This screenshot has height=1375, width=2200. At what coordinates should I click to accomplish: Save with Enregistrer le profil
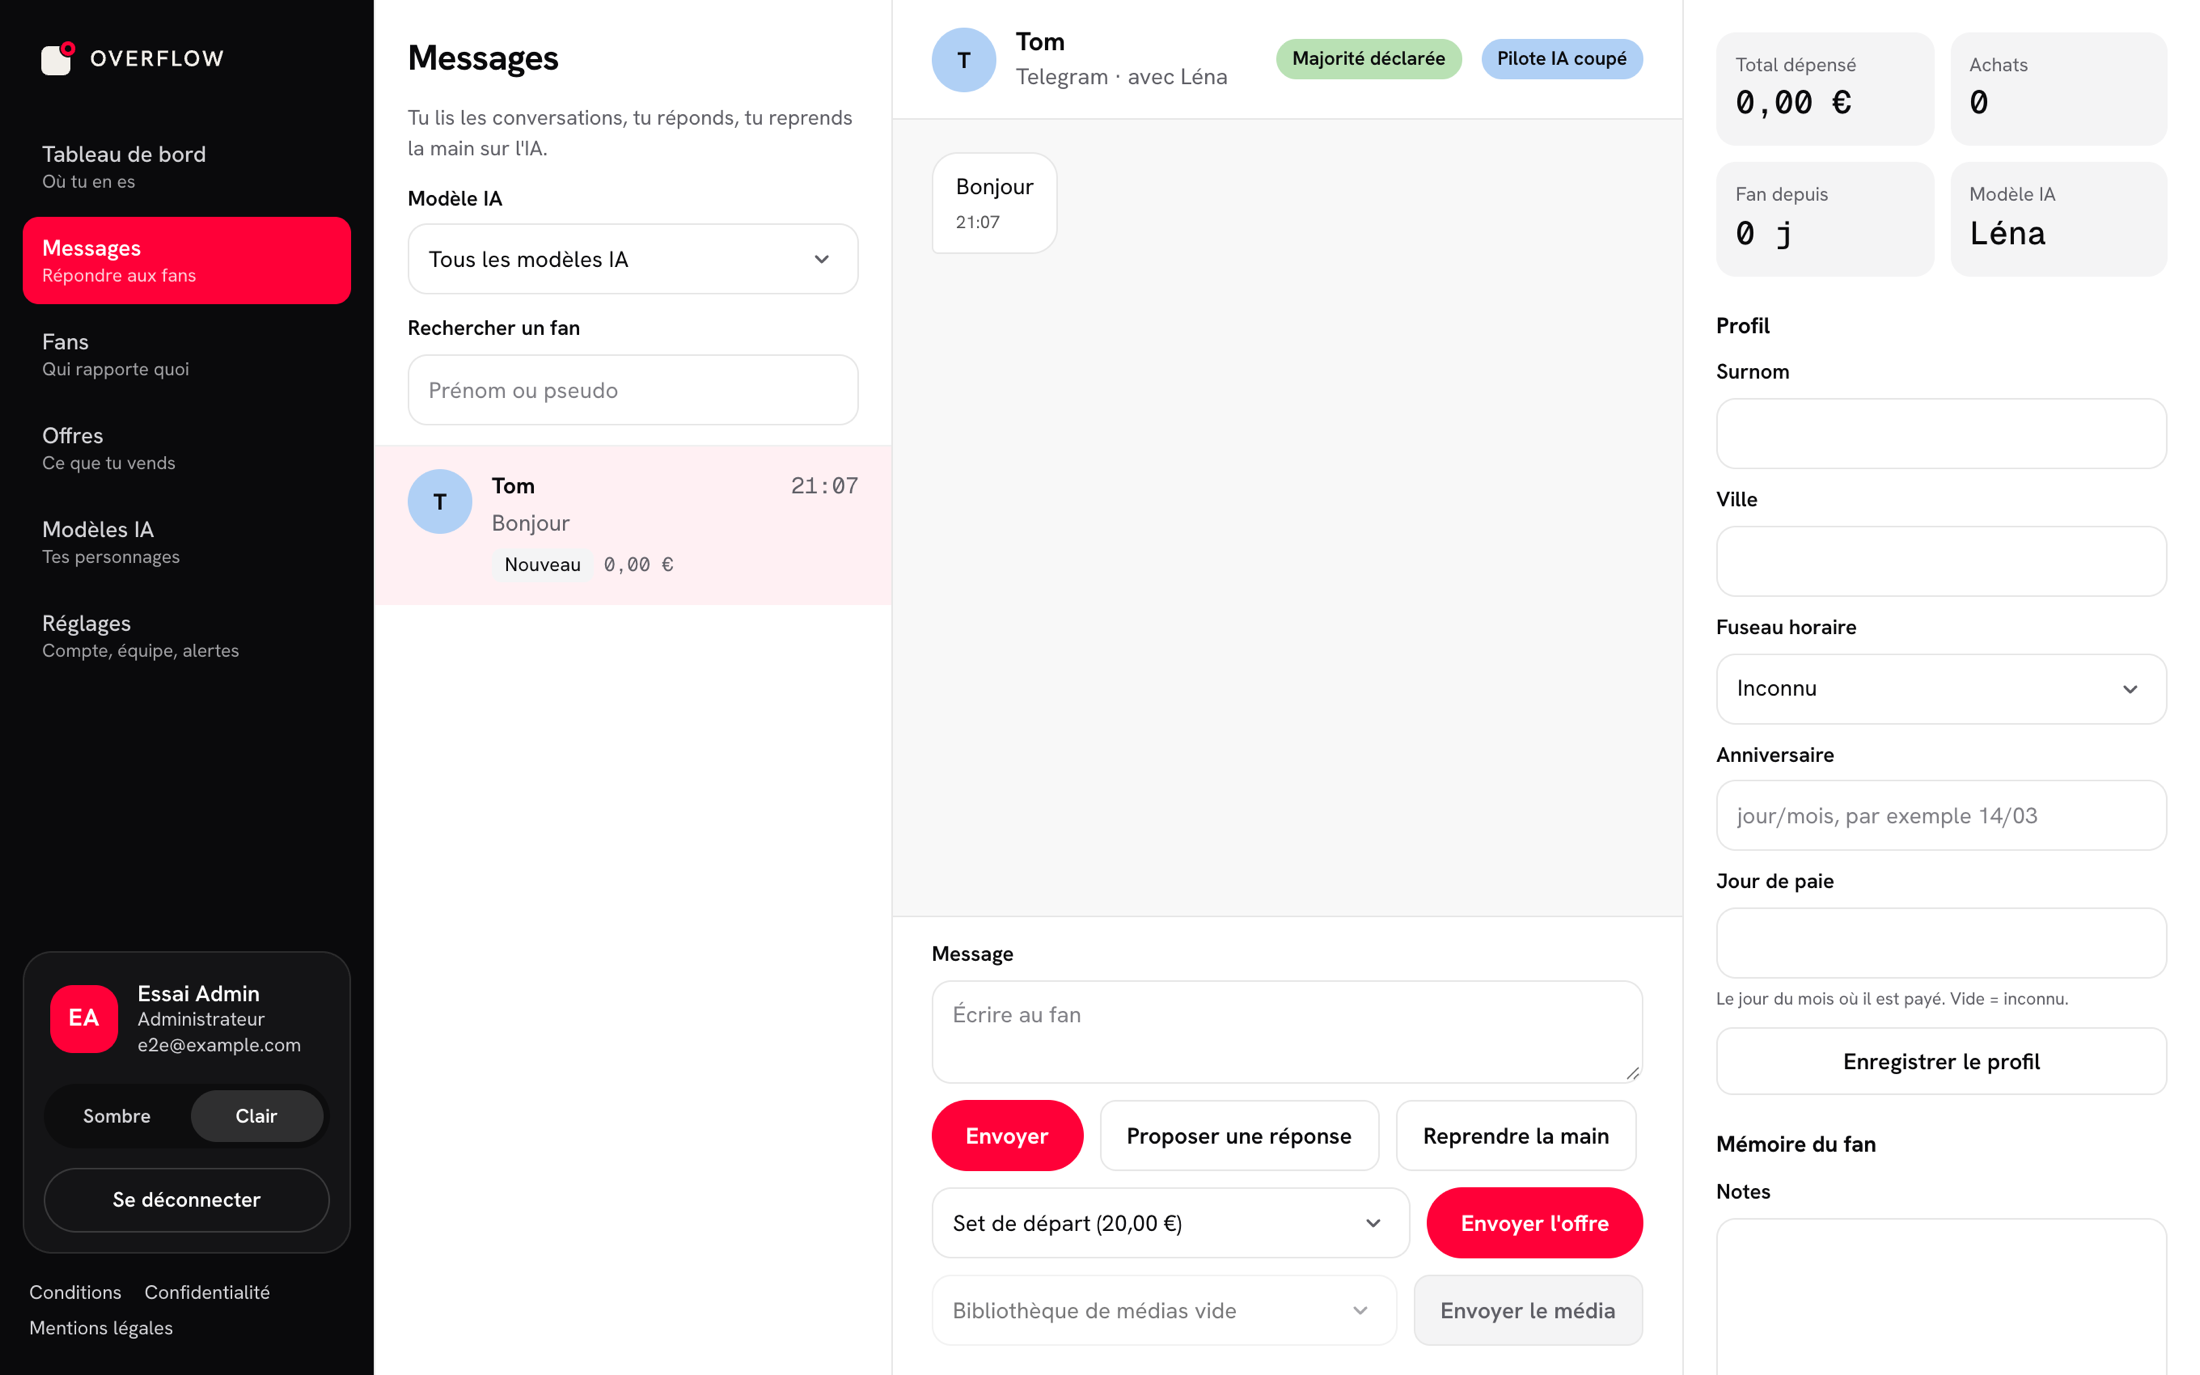point(1940,1061)
